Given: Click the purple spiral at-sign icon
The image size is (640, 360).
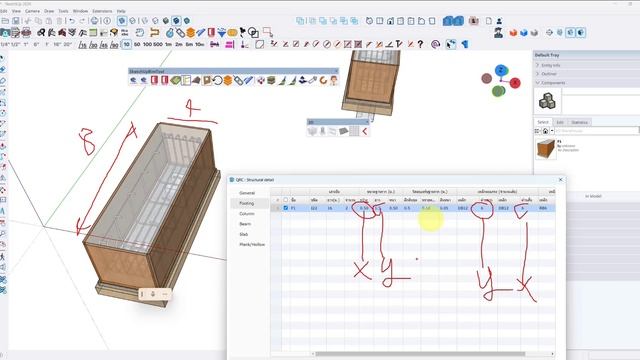Looking at the screenshot, I should (436, 44).
